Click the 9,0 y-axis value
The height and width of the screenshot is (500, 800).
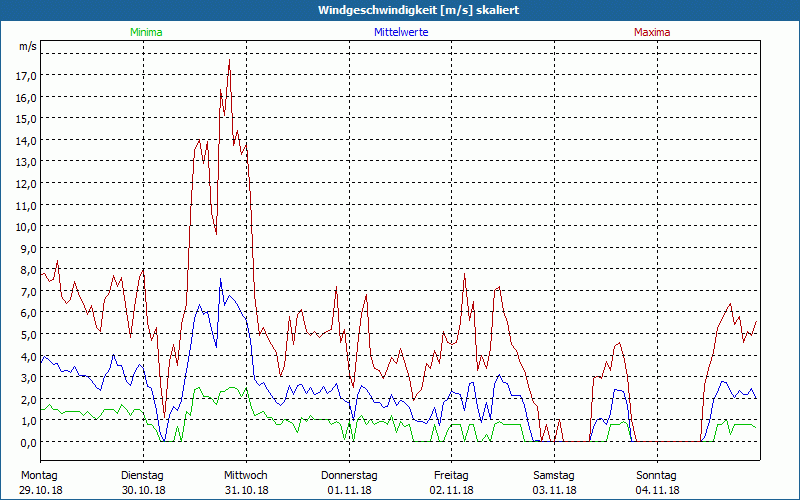pos(29,248)
